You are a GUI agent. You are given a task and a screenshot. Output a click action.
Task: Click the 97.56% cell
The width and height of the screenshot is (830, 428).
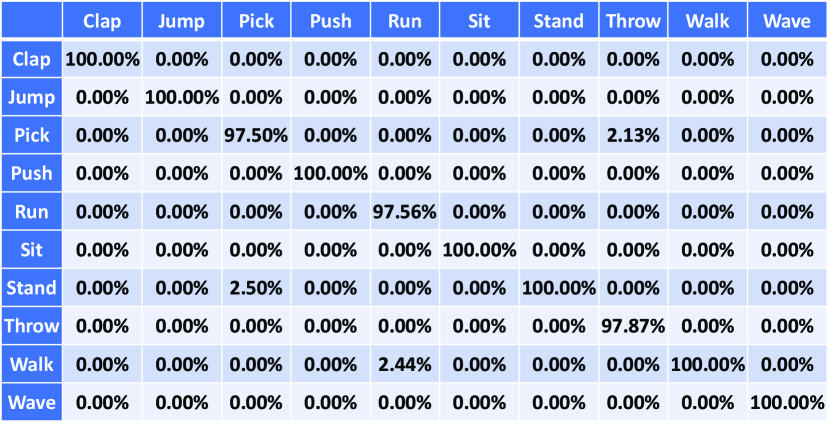[x=406, y=212]
